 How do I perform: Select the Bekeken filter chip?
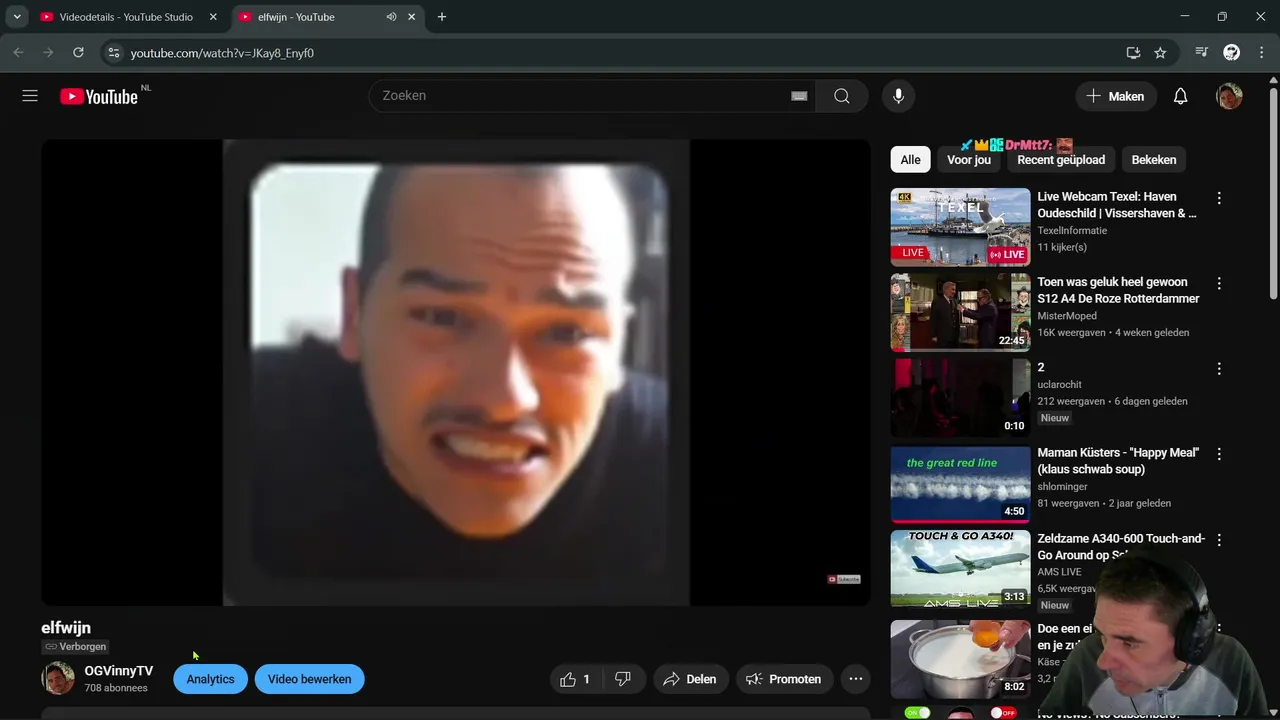point(1154,160)
